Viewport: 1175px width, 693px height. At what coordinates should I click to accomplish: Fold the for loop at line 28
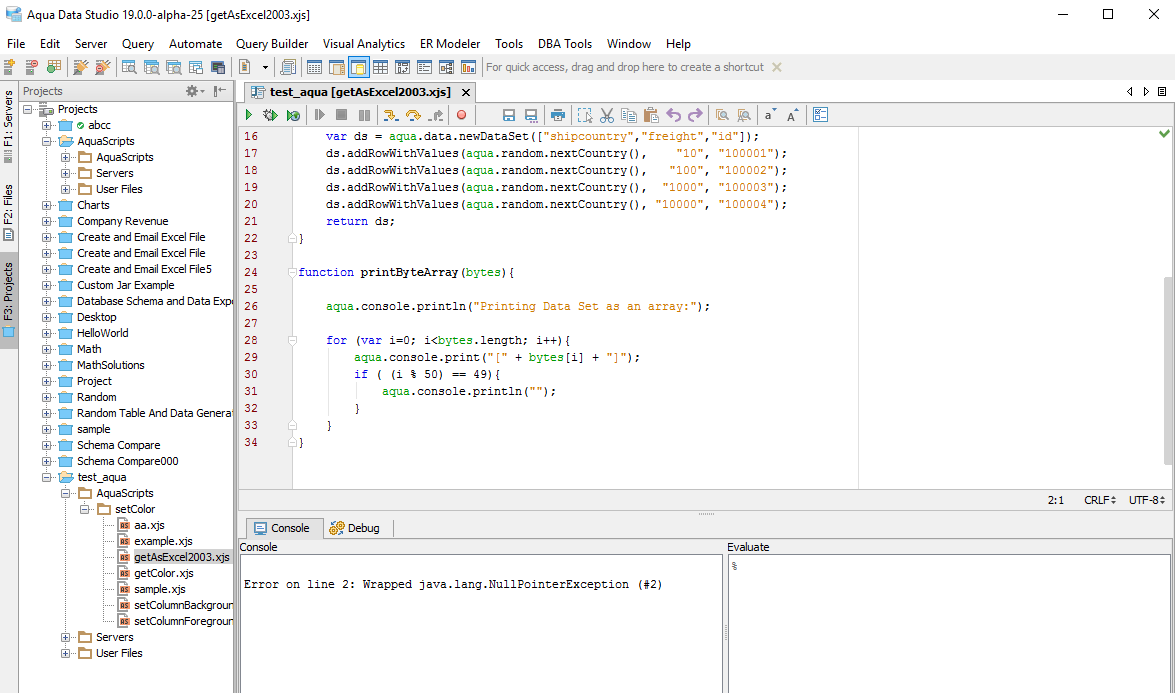[292, 340]
